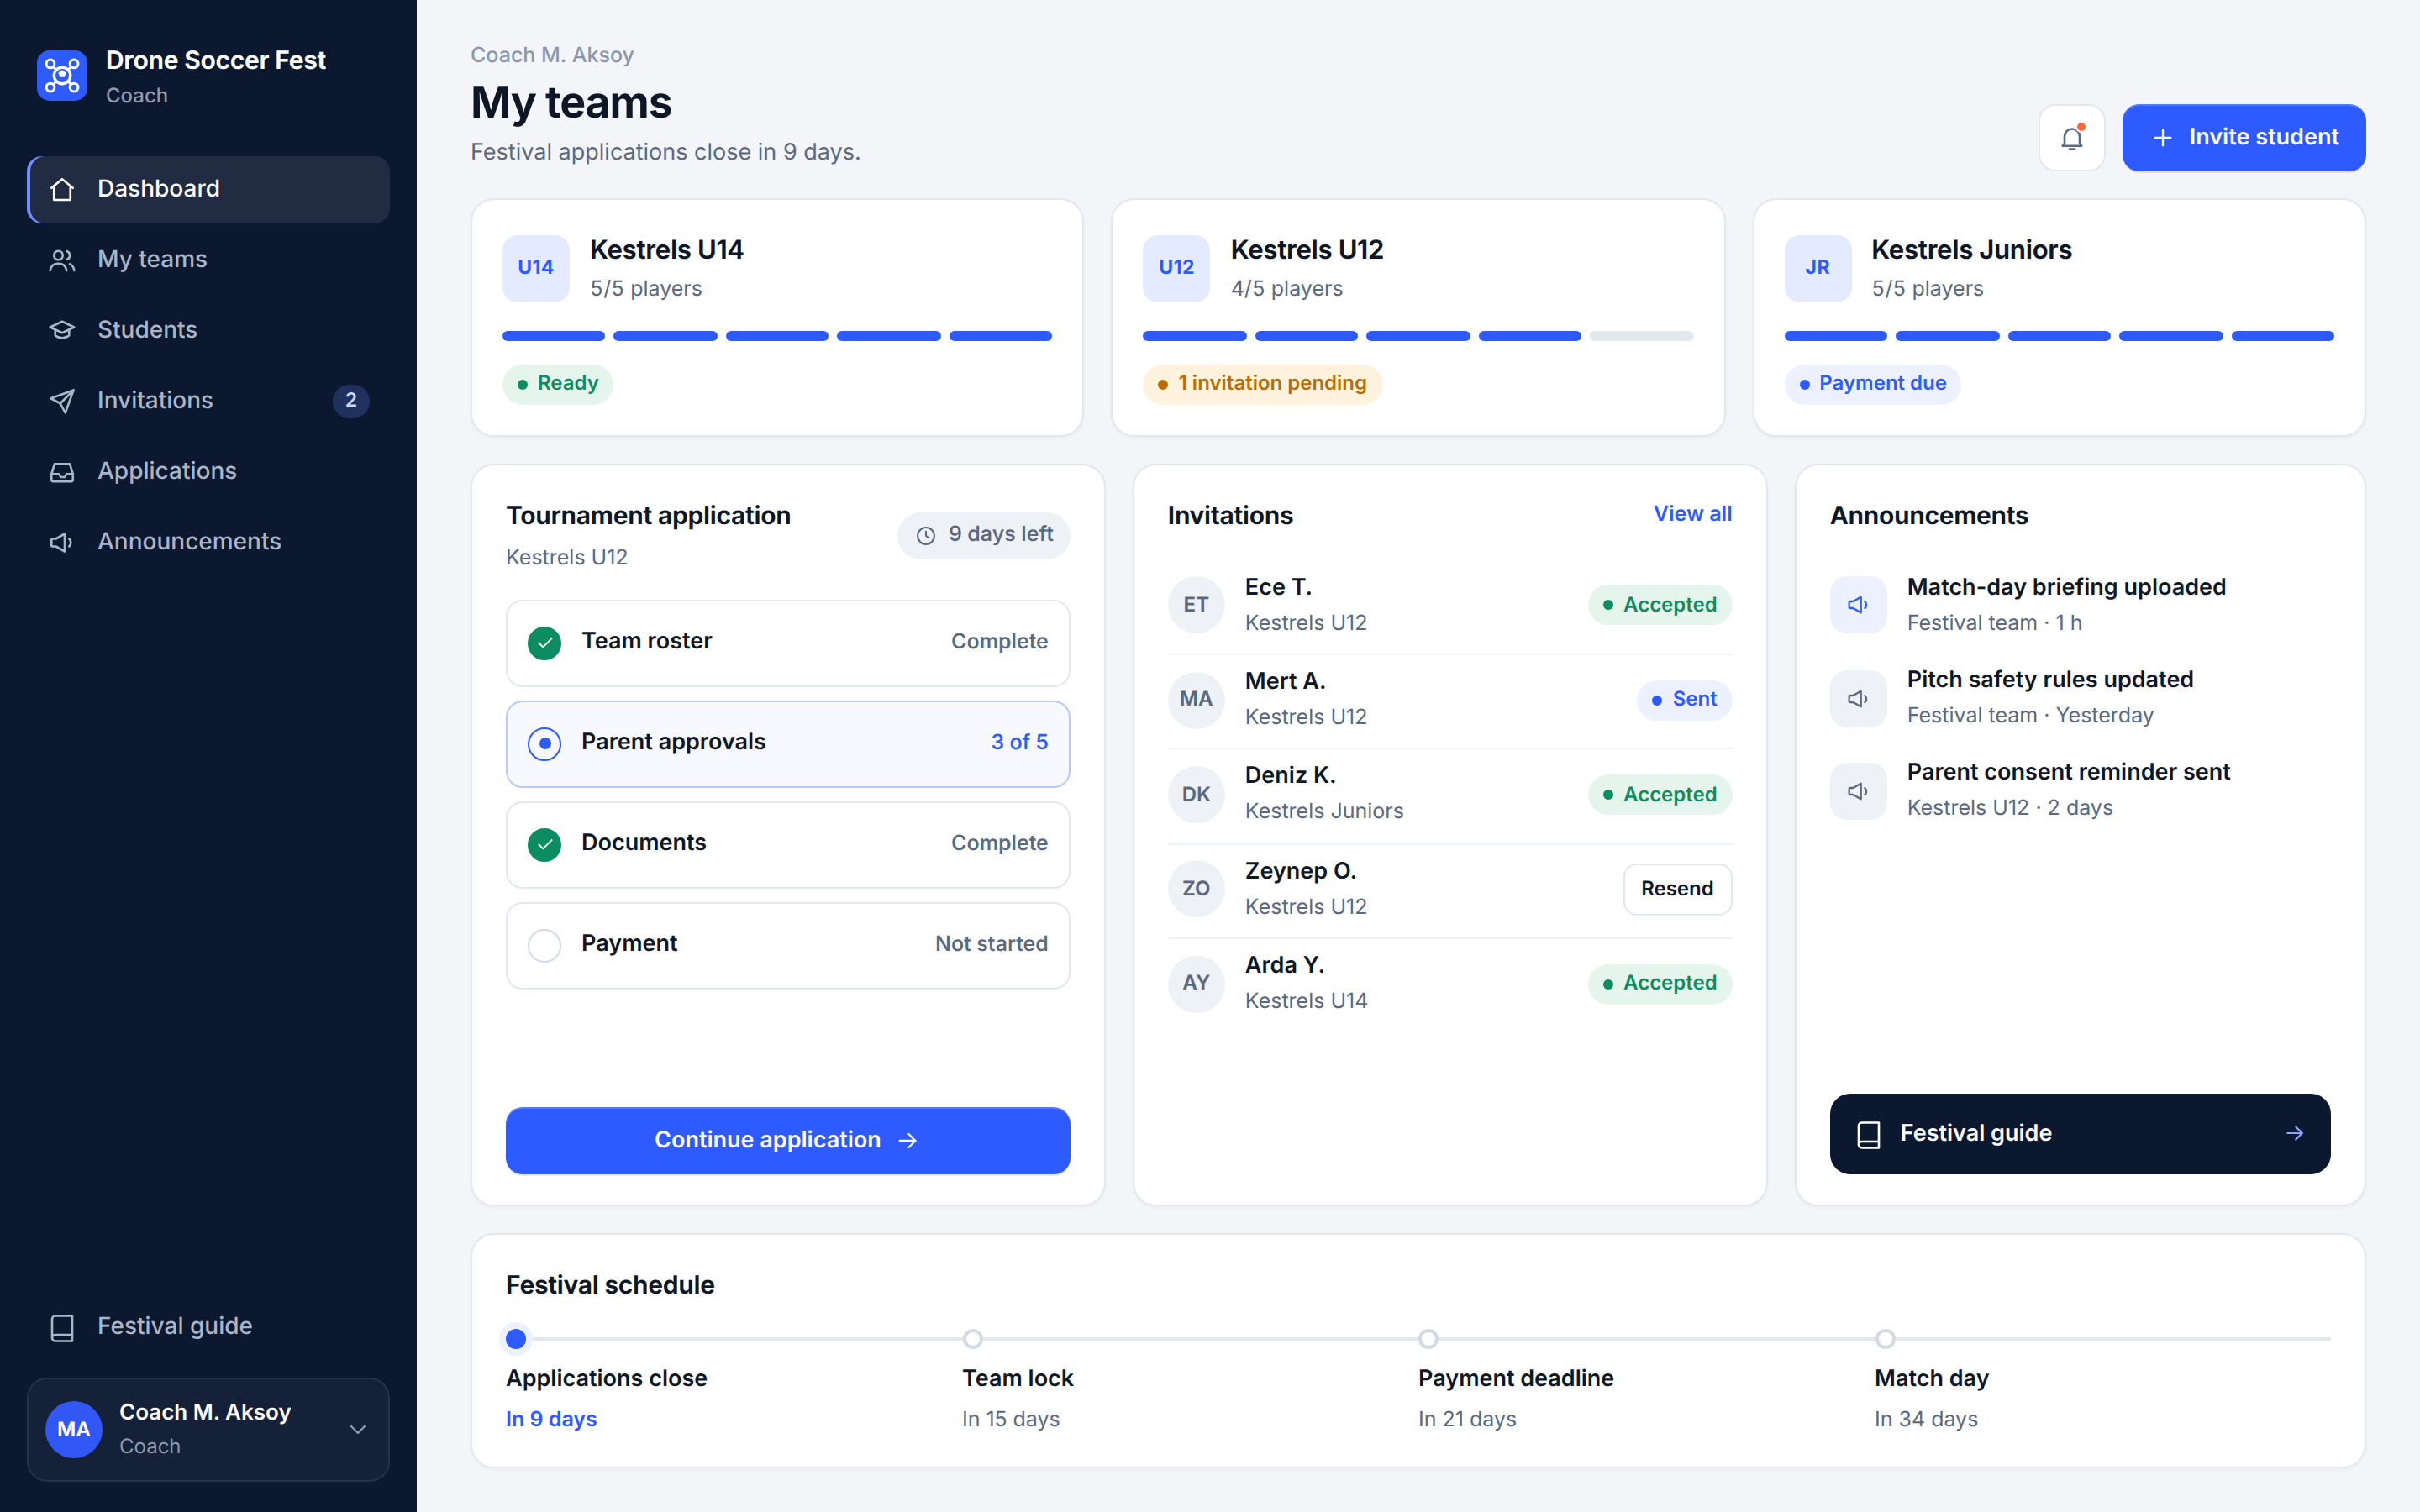Open Students in the sidebar
Image resolution: width=2420 pixels, height=1512 pixels.
[208, 330]
